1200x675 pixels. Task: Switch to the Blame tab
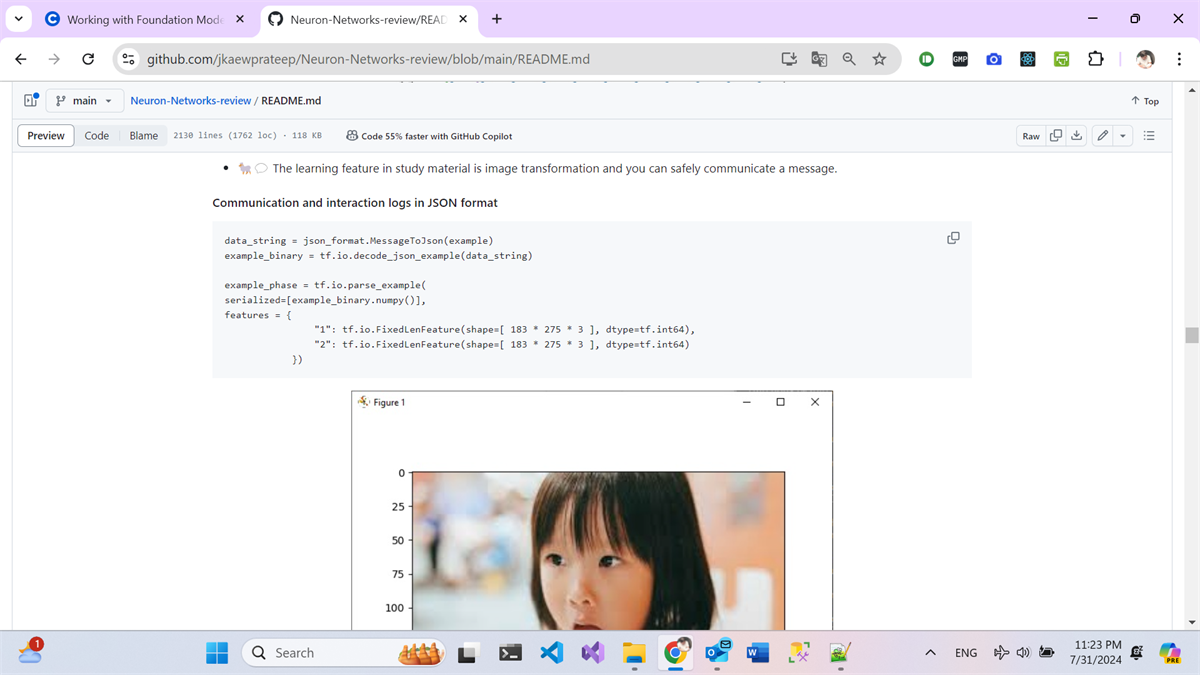point(142,135)
